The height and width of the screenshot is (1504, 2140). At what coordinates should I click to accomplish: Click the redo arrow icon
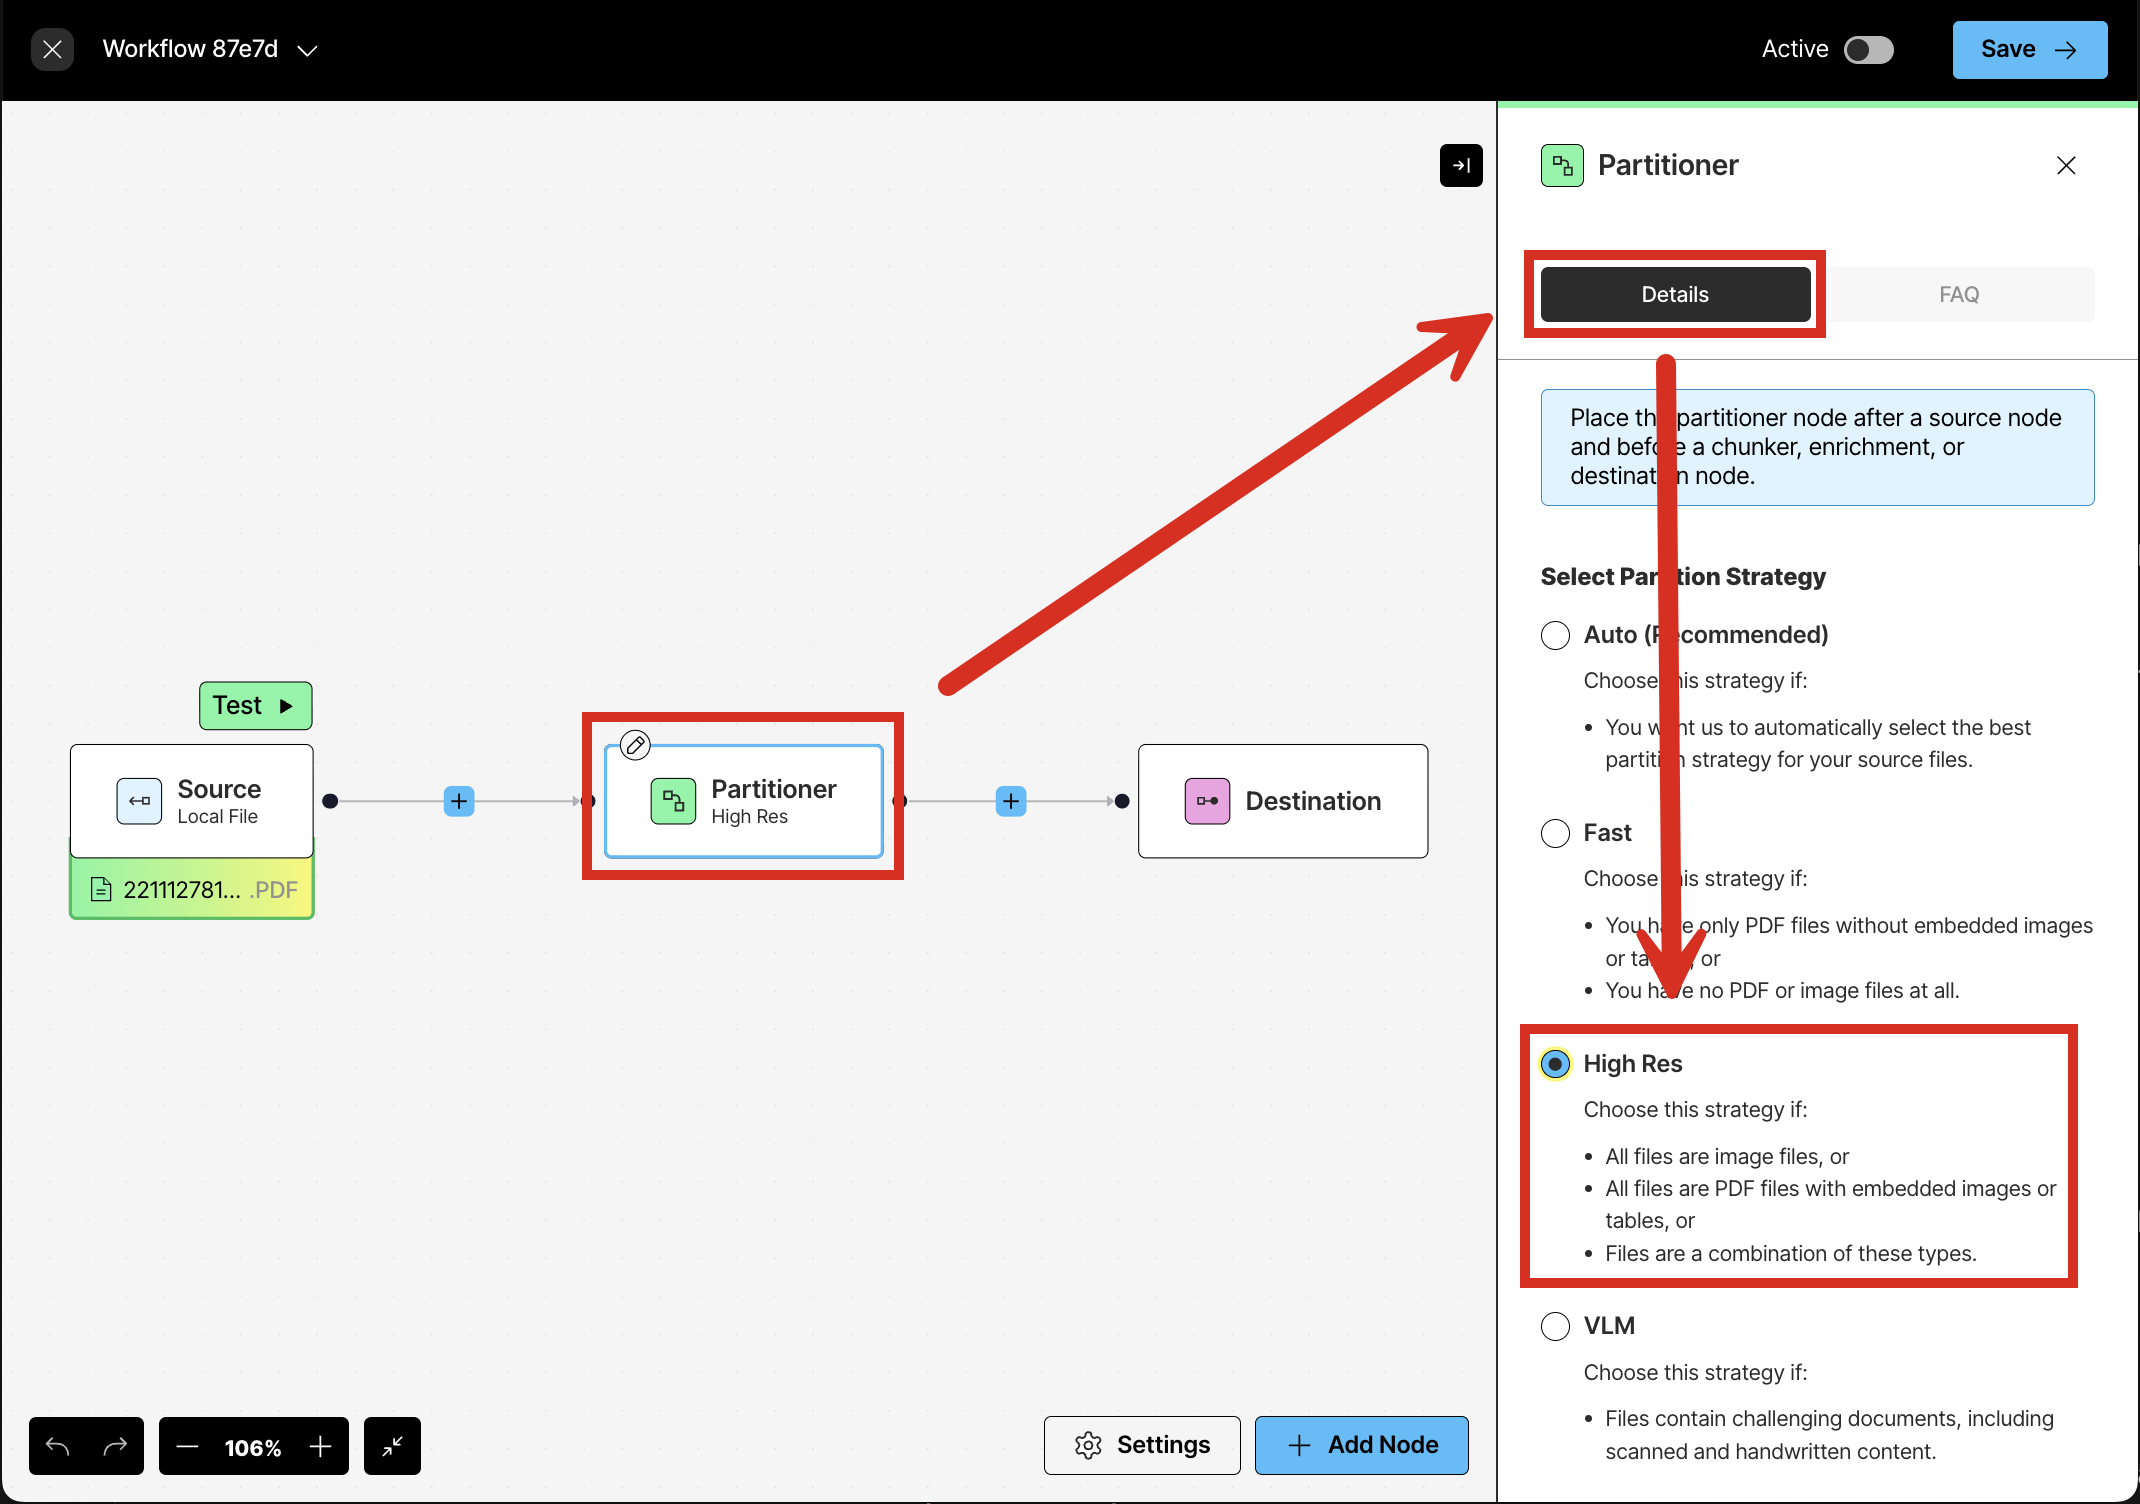click(114, 1446)
